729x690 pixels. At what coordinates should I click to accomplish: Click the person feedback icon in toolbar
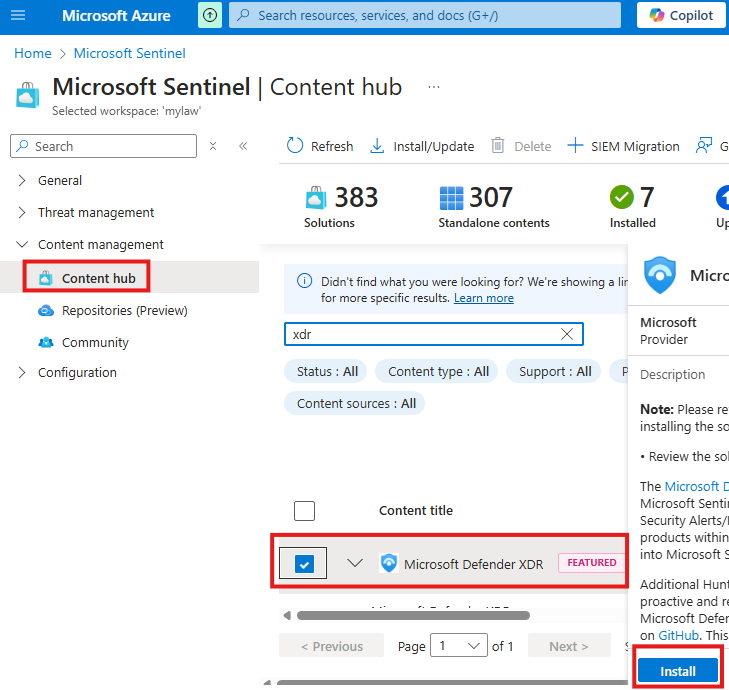[703, 146]
